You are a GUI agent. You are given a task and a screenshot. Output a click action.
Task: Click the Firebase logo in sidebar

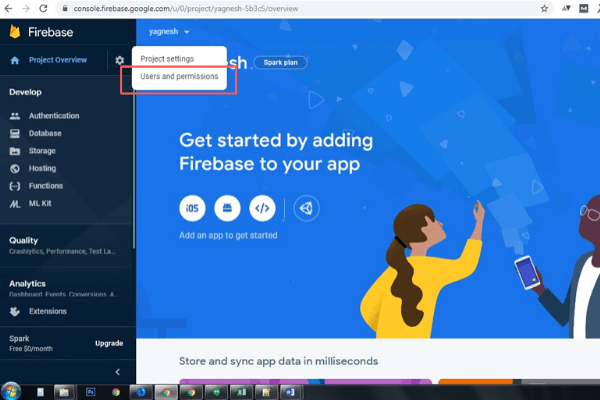(x=15, y=32)
